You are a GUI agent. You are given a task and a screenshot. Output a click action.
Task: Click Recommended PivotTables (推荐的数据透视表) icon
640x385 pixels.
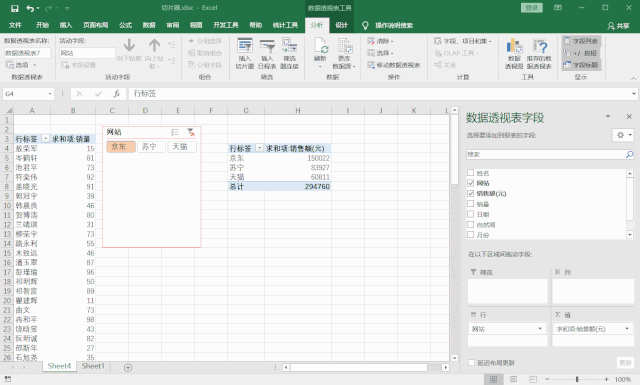[539, 53]
